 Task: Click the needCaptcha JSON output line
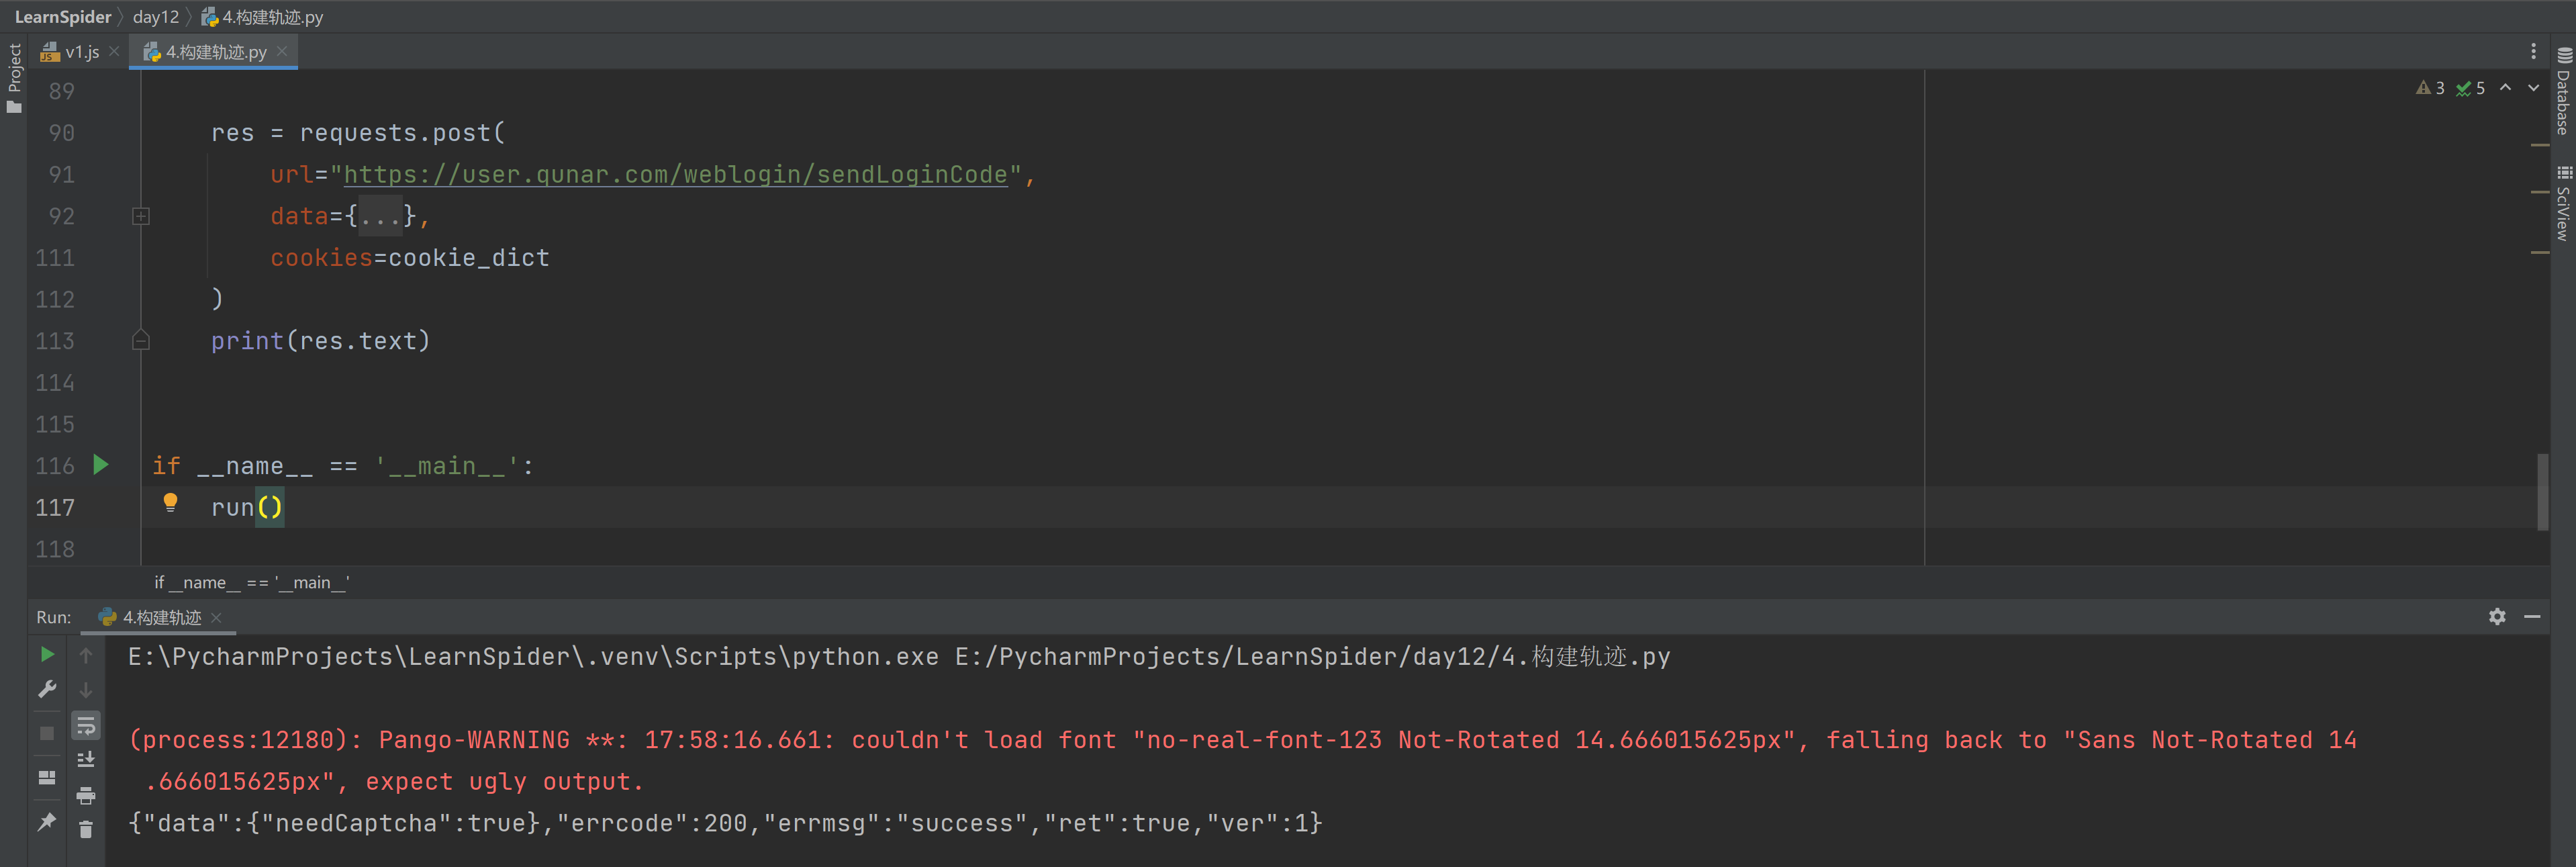pos(725,824)
